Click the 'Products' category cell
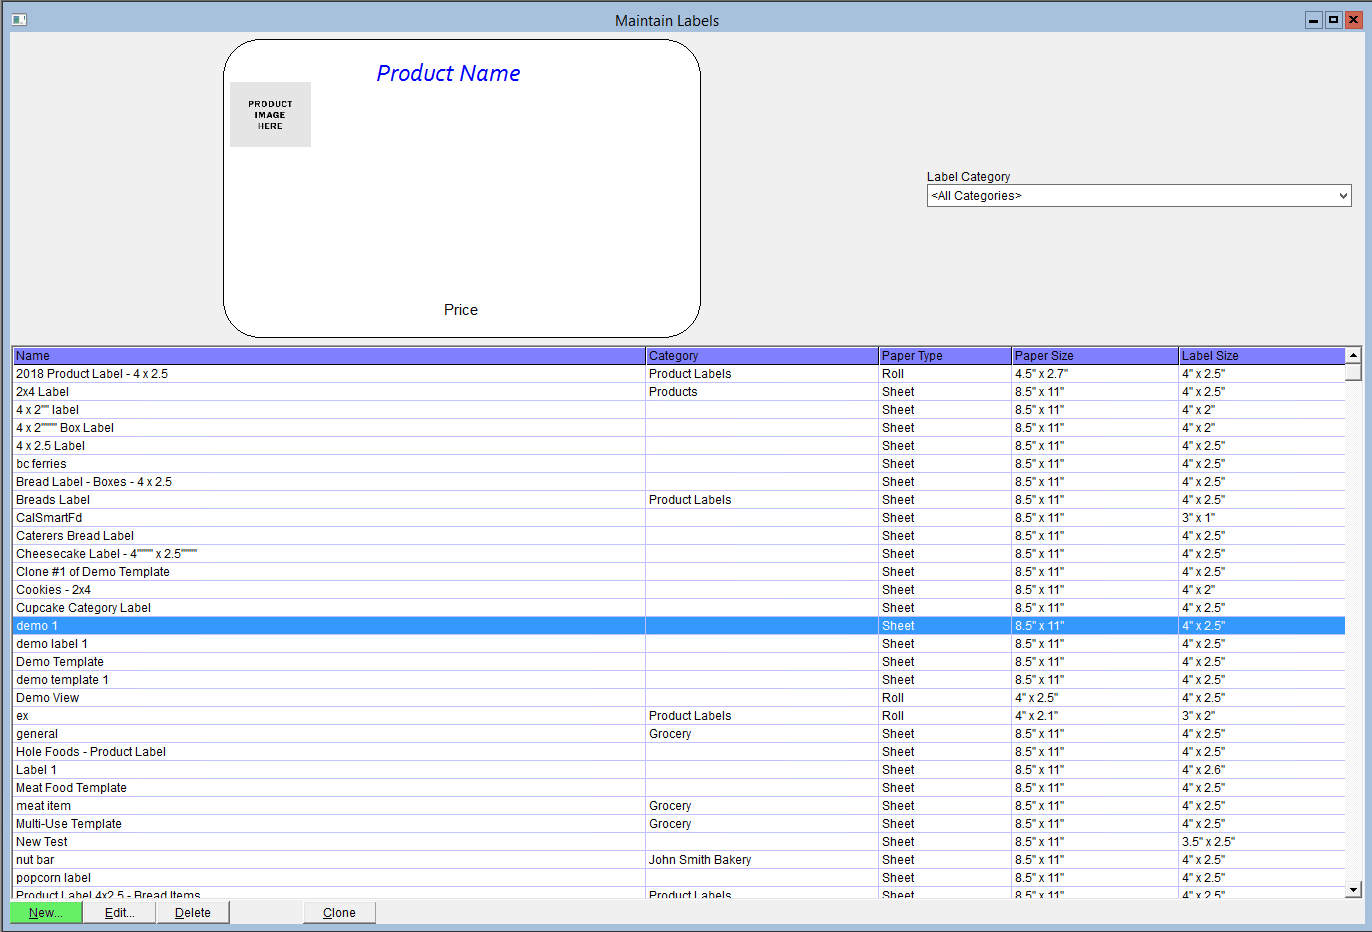The image size is (1372, 932). [762, 392]
